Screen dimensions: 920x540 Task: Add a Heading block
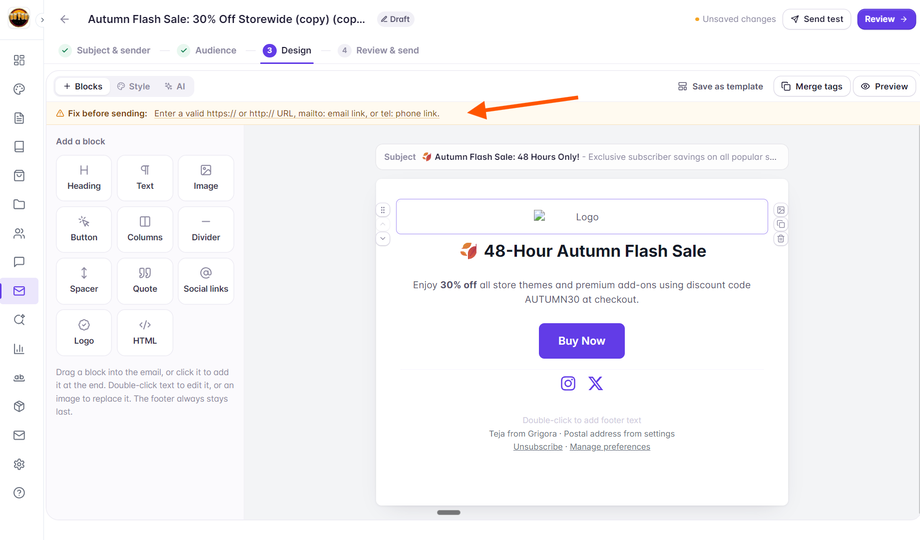[84, 178]
